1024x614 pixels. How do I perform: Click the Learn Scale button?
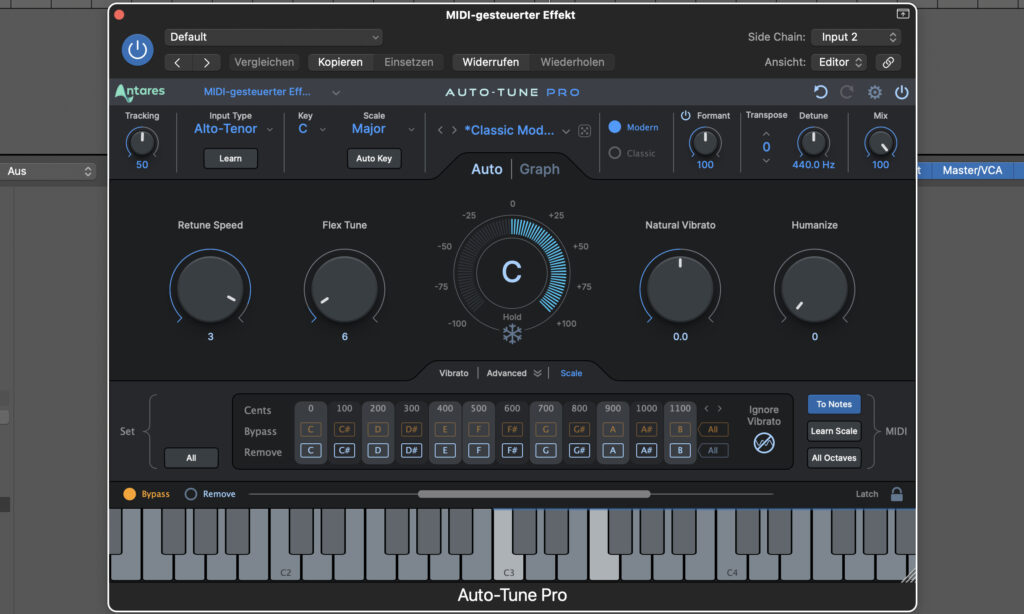pos(834,431)
